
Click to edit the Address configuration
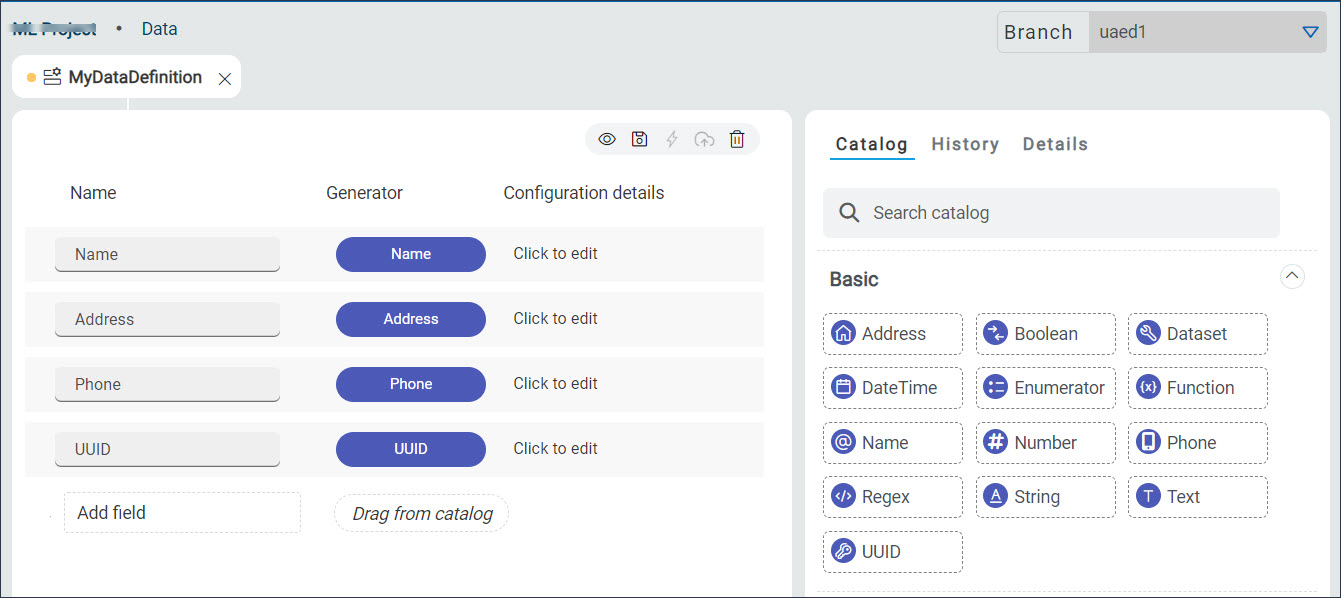[555, 318]
